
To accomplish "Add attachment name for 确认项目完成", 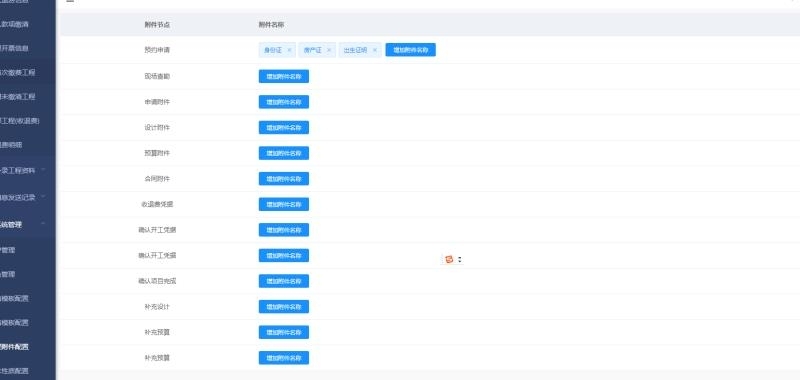I will click(284, 281).
